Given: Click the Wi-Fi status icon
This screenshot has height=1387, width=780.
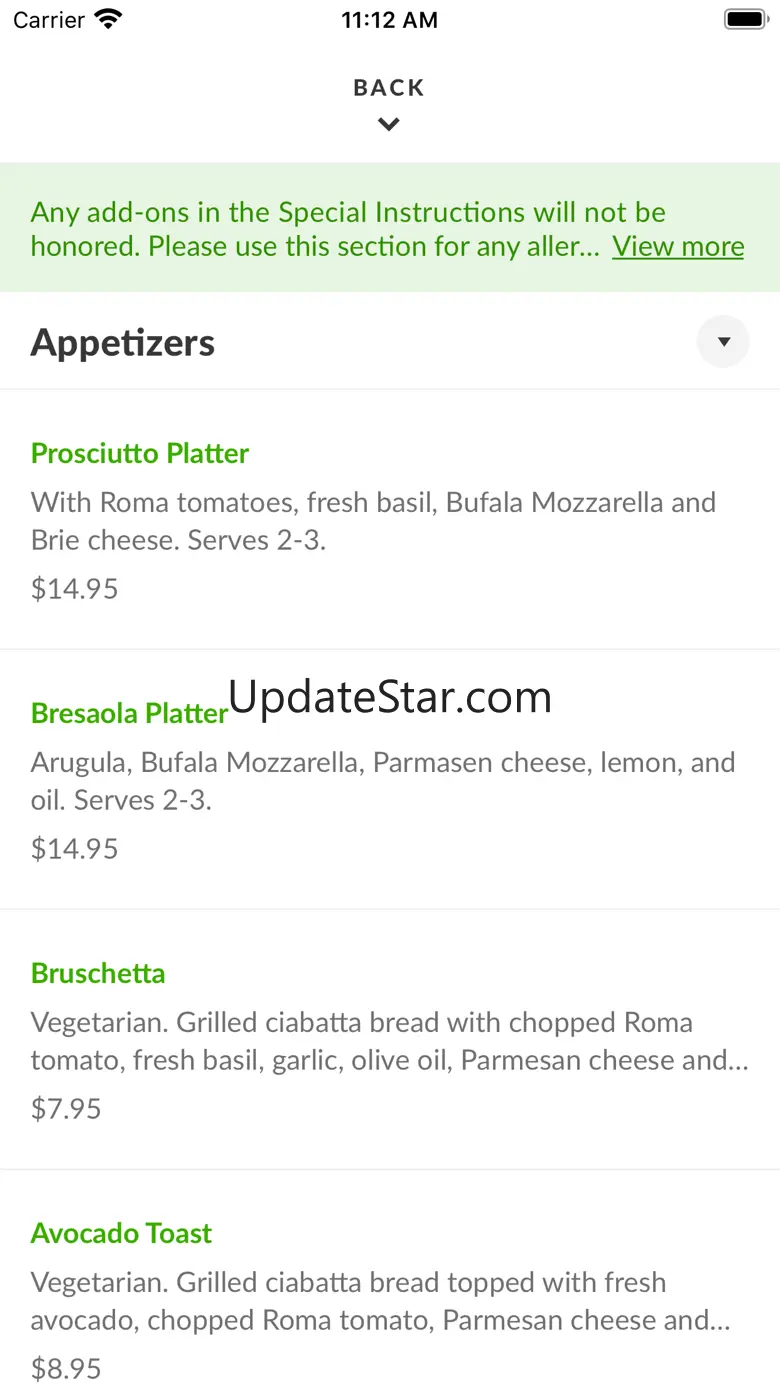Looking at the screenshot, I should (x=108, y=19).
